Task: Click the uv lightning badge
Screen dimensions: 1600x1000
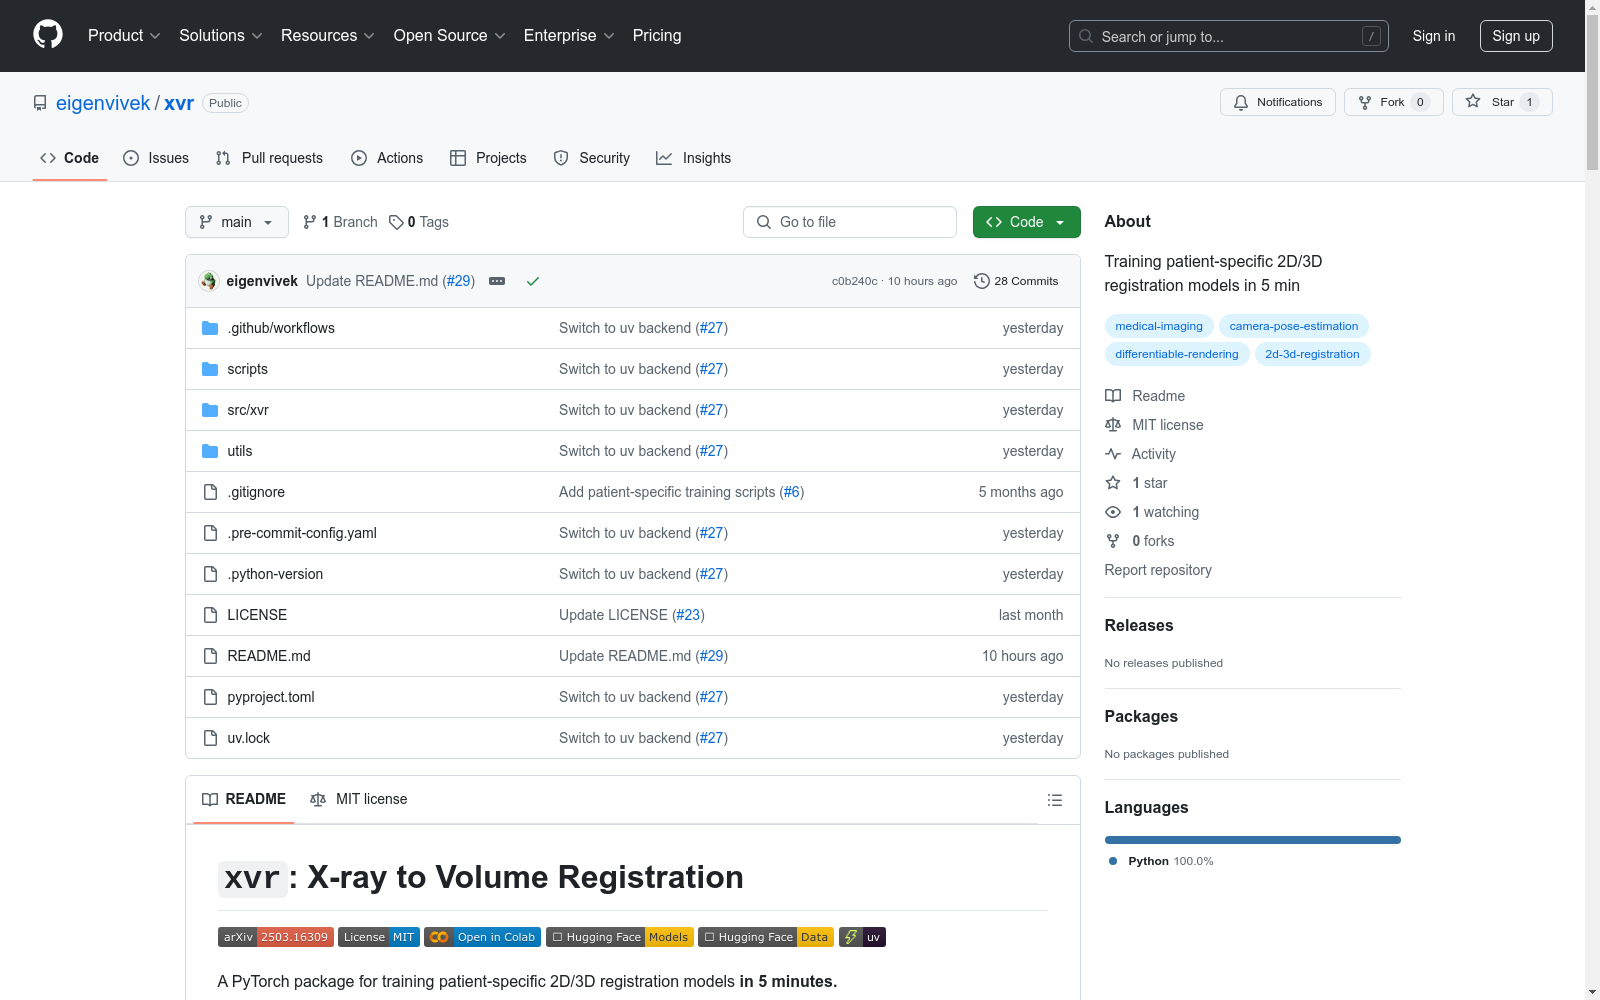Action: [x=862, y=937]
